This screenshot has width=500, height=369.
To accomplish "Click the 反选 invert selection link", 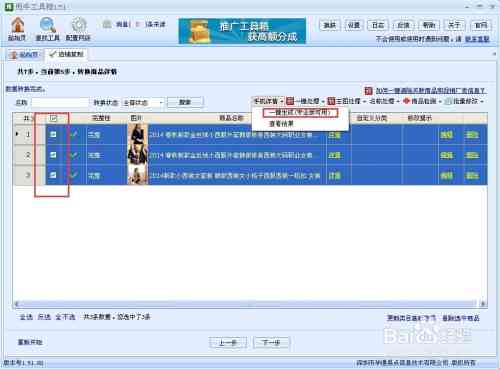I will 44,317.
